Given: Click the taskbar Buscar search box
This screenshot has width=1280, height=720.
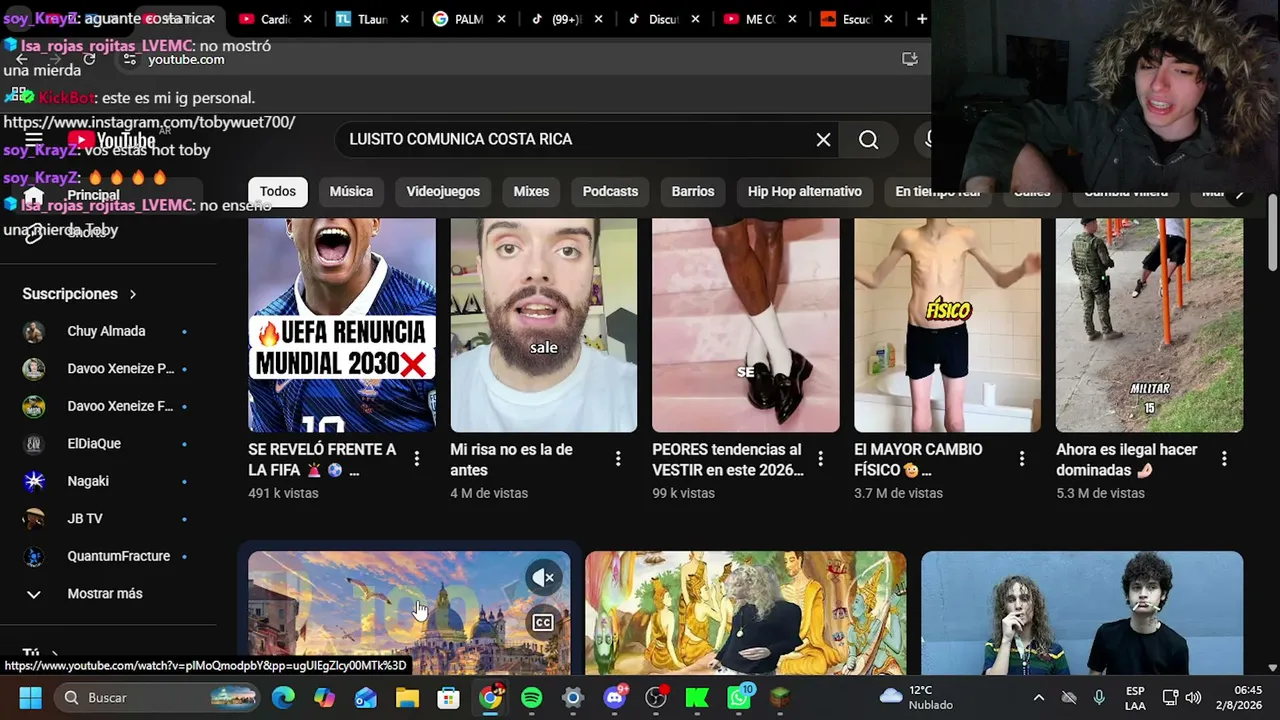Looking at the screenshot, I should 158,698.
